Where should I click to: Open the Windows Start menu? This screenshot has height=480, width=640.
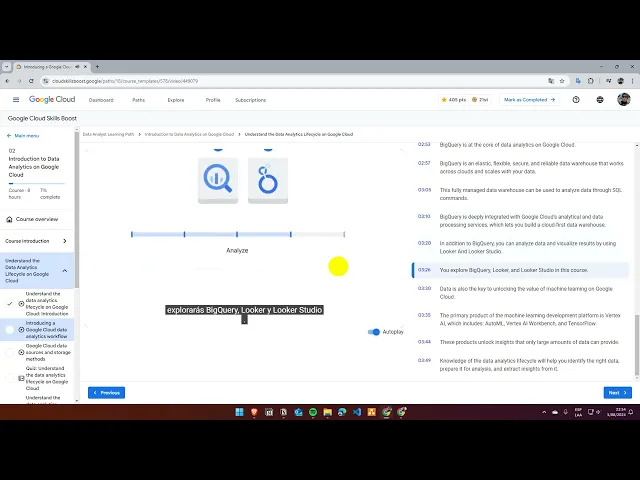(x=240, y=412)
